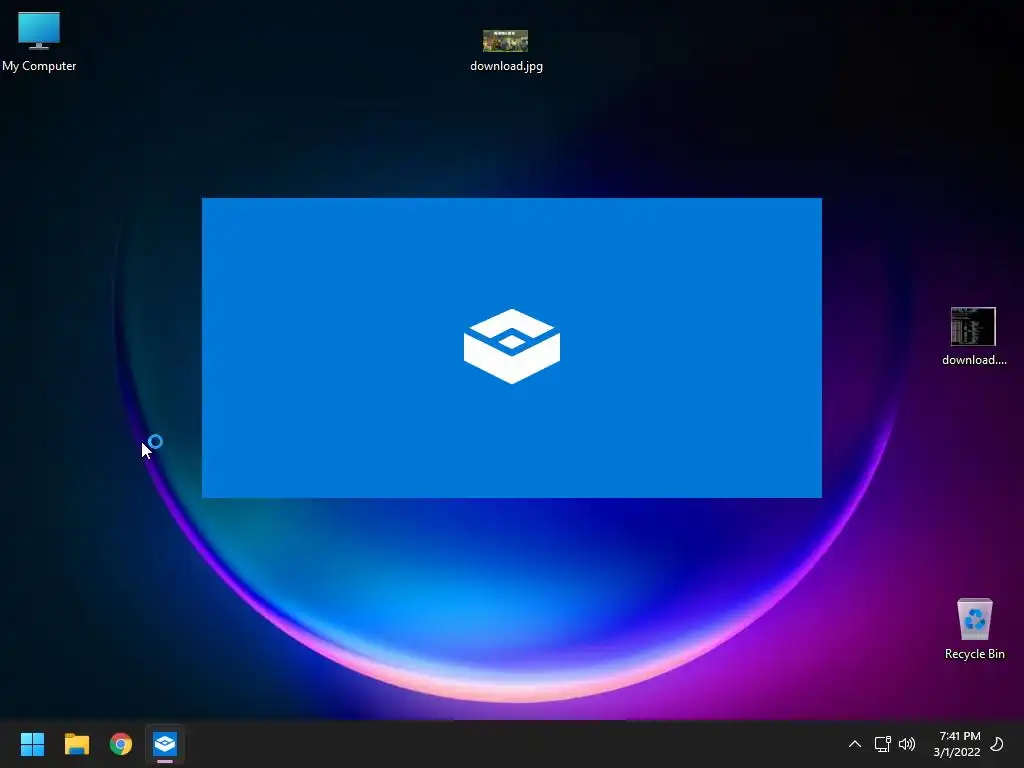Image resolution: width=1024 pixels, height=768 pixels.
Task: Select the download.jpg file on desktop
Action: (x=506, y=51)
